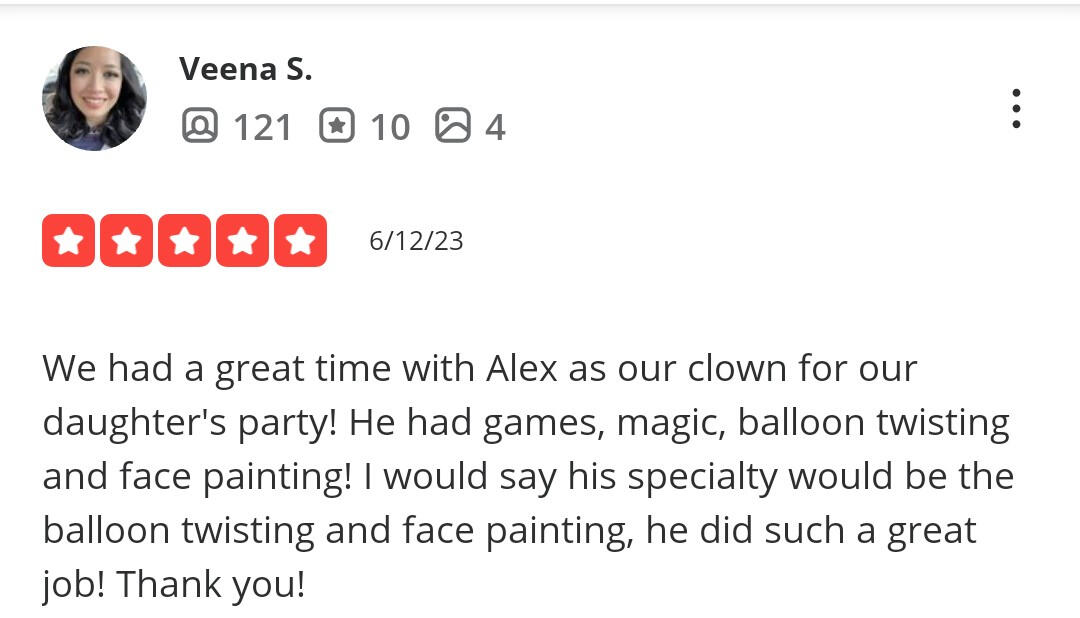The height and width of the screenshot is (618, 1080).
Task: Click the photos icon beside 4
Action: pyautogui.click(x=453, y=126)
